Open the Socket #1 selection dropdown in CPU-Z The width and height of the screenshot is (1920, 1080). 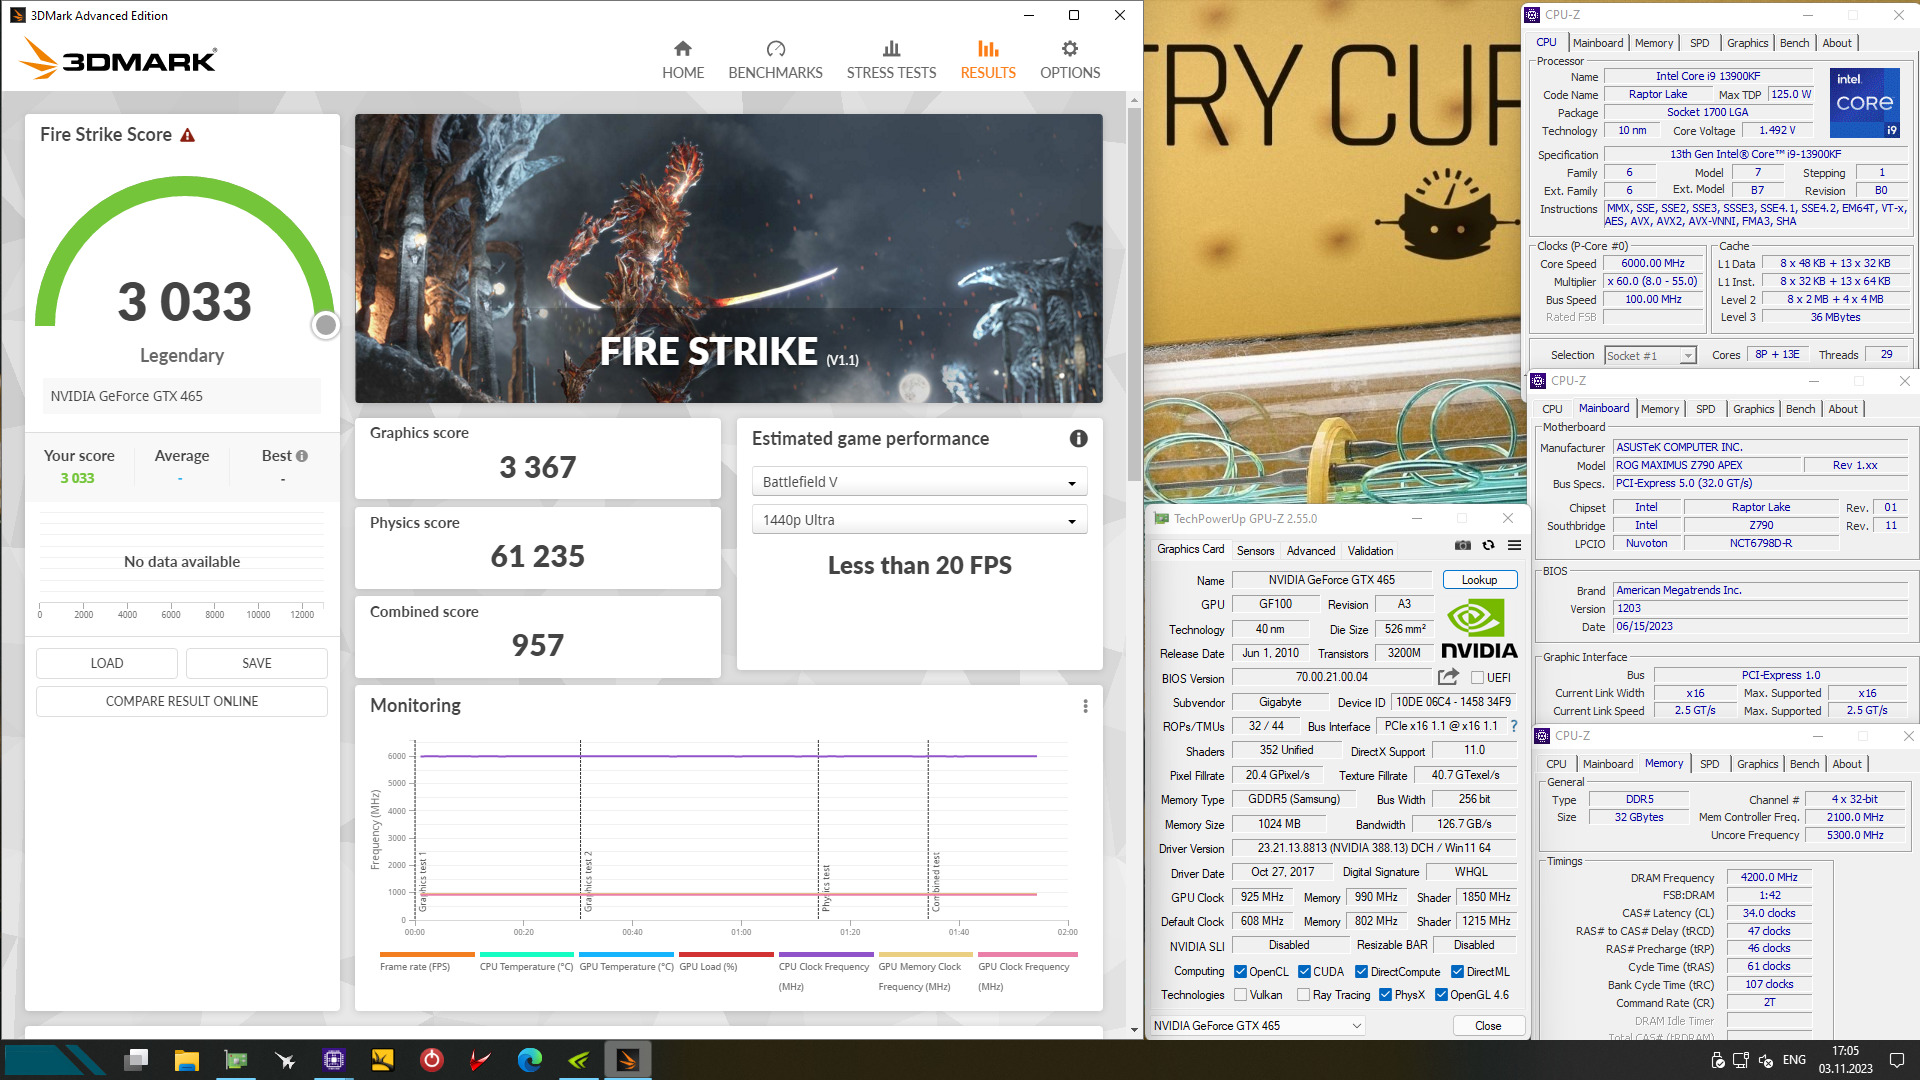coord(1650,356)
